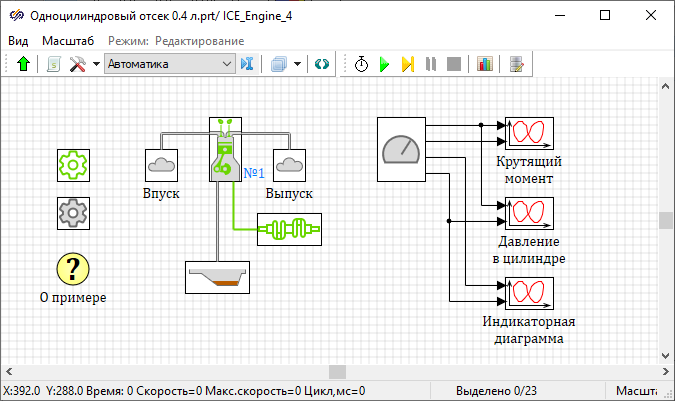675x401 pixels.
Task: Select the green cylinder piston block №1
Action: coord(225,150)
